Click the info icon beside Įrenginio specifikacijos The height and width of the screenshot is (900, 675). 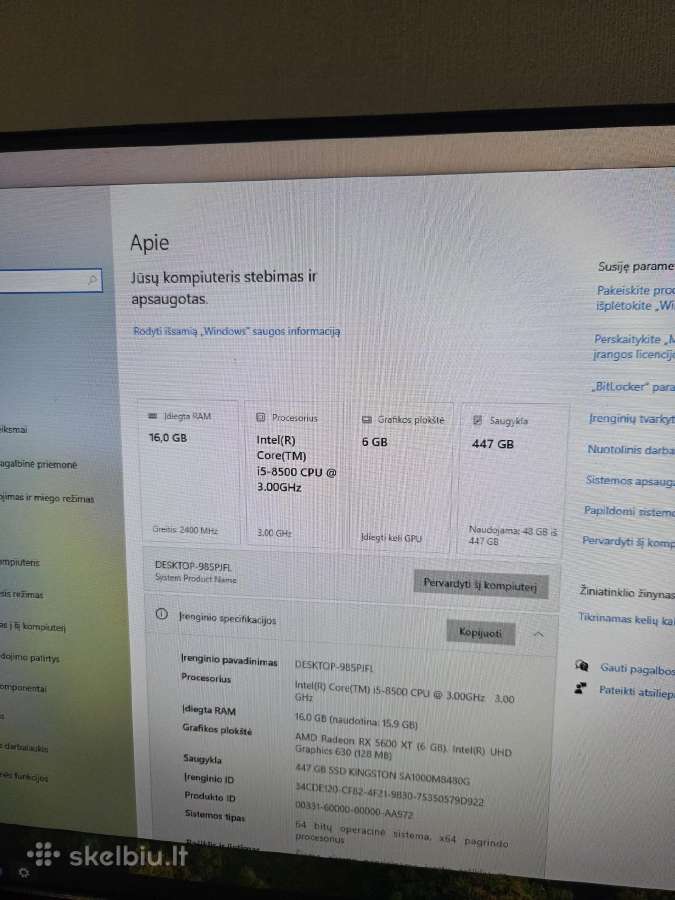pos(162,614)
